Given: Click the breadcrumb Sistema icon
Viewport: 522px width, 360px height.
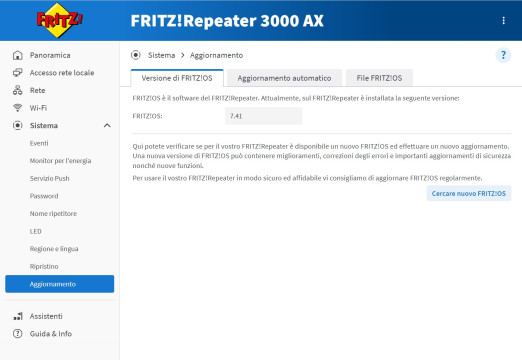Looking at the screenshot, I should pyautogui.click(x=136, y=55).
